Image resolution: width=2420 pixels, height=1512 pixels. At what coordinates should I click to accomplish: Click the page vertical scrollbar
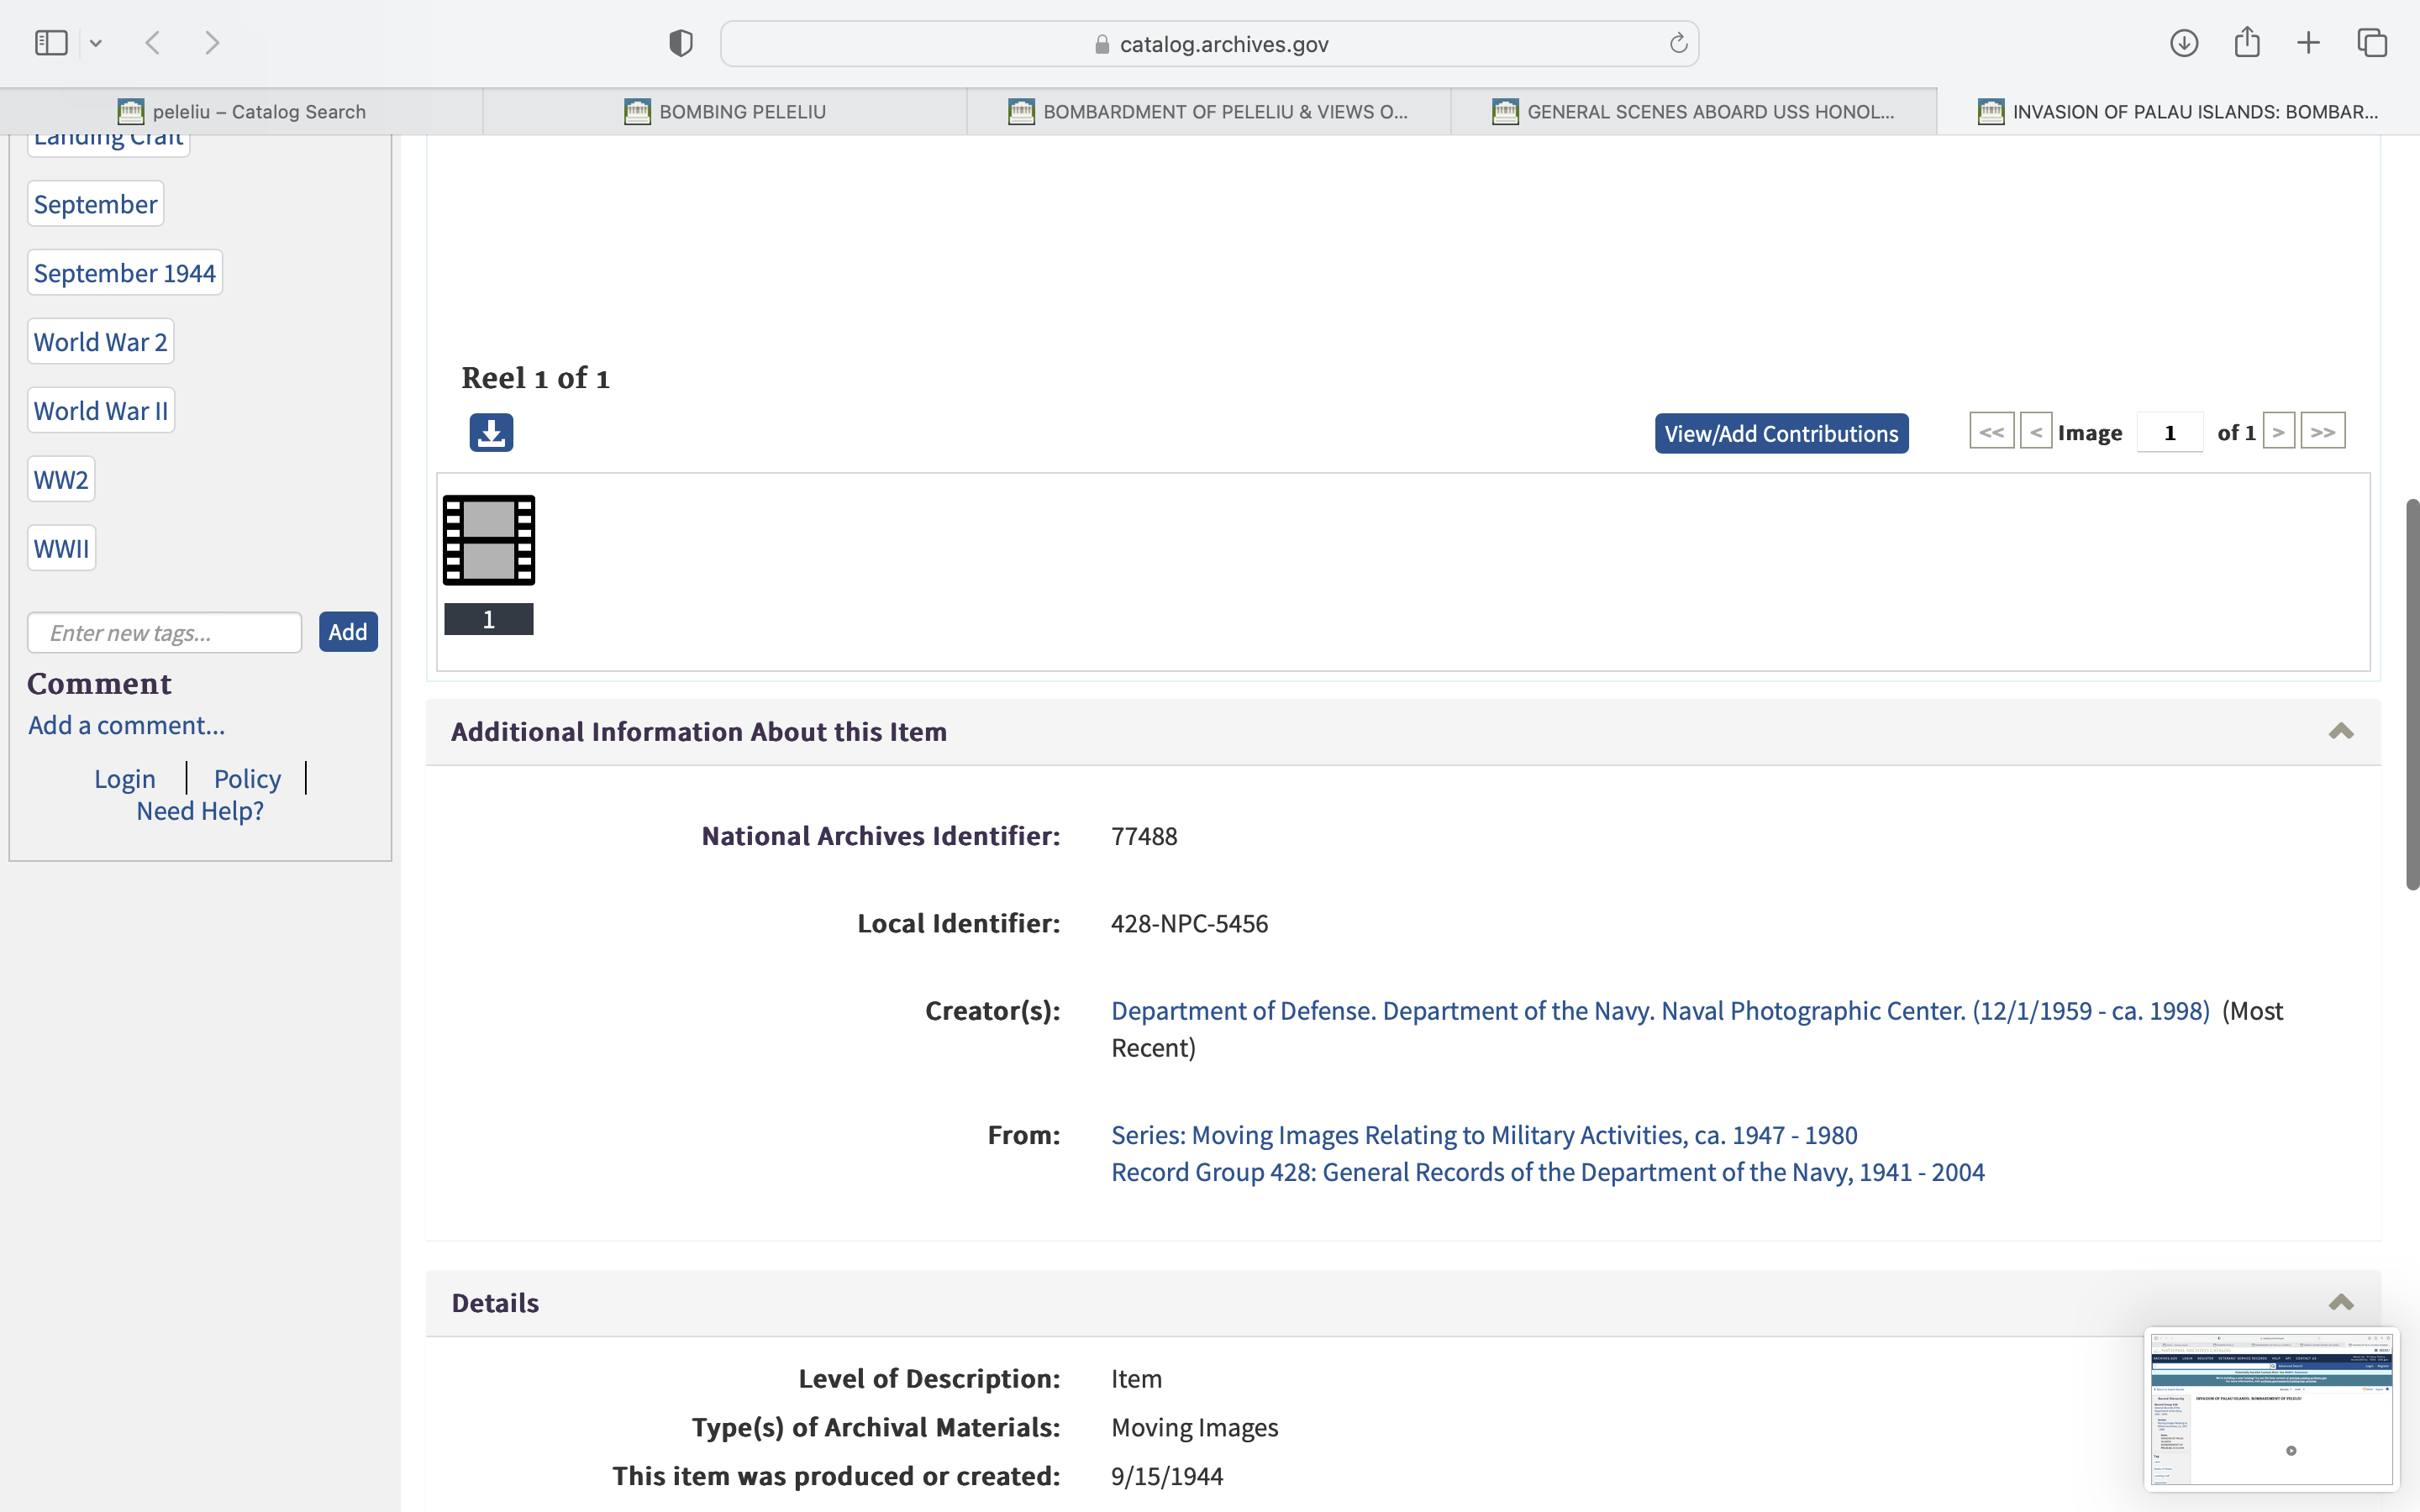click(x=2412, y=693)
